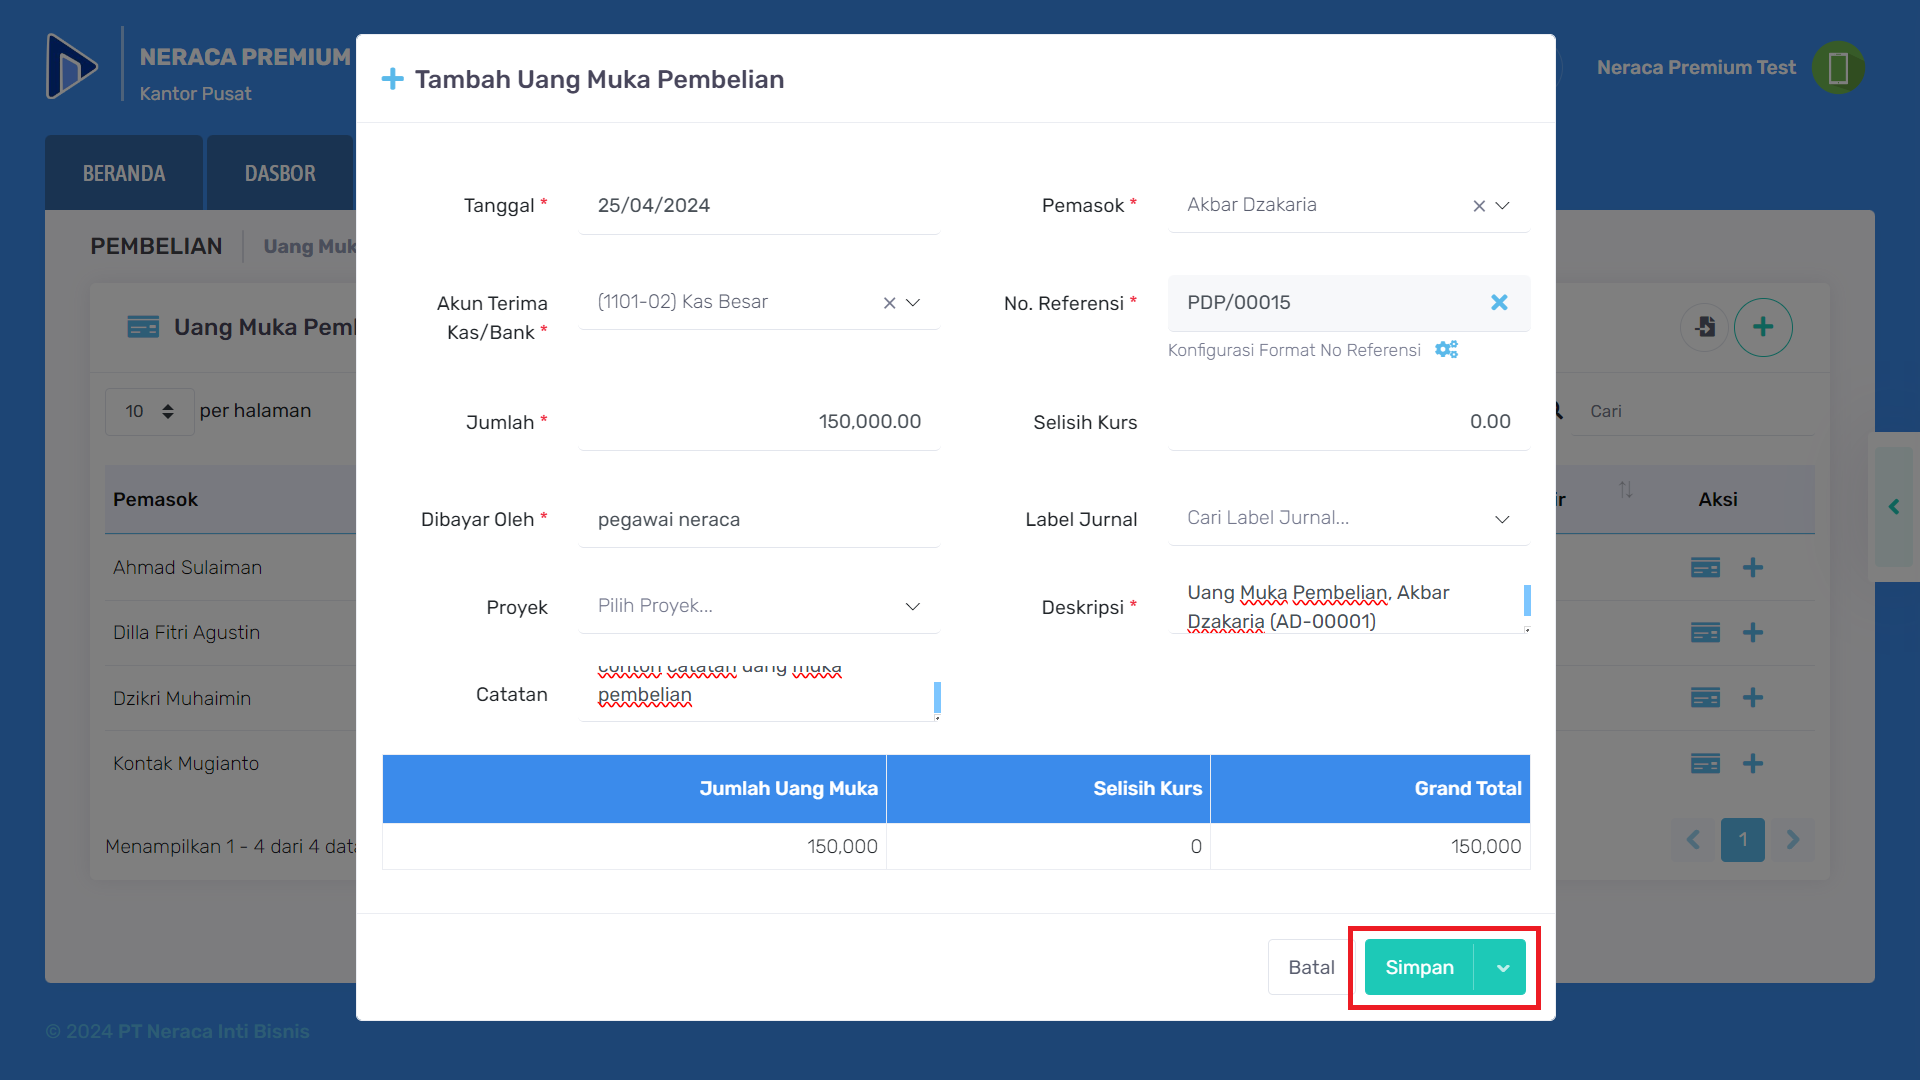Clear the selected Pemasok Akbar Dzakaria
Screen dimensions: 1920x1080
click(x=1478, y=206)
